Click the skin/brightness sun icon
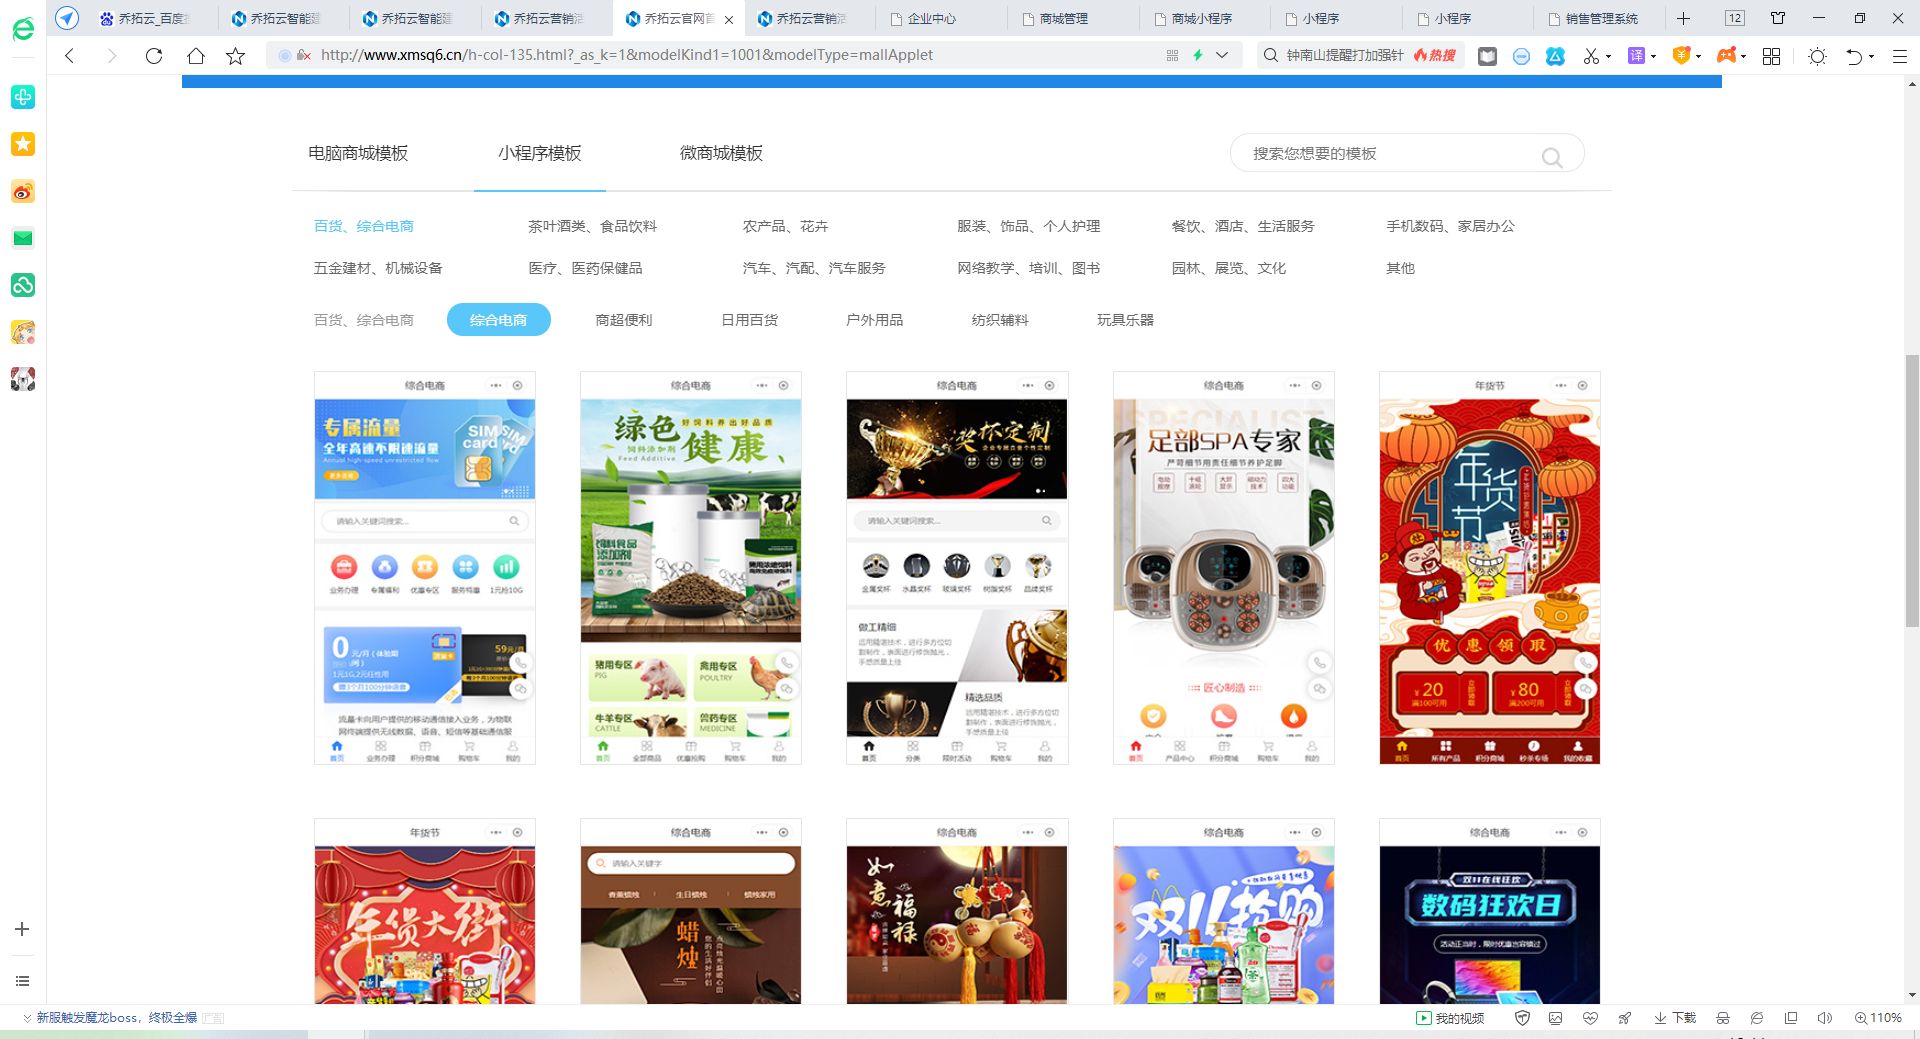Screen dimensions: 1920x1039 pos(1818,57)
